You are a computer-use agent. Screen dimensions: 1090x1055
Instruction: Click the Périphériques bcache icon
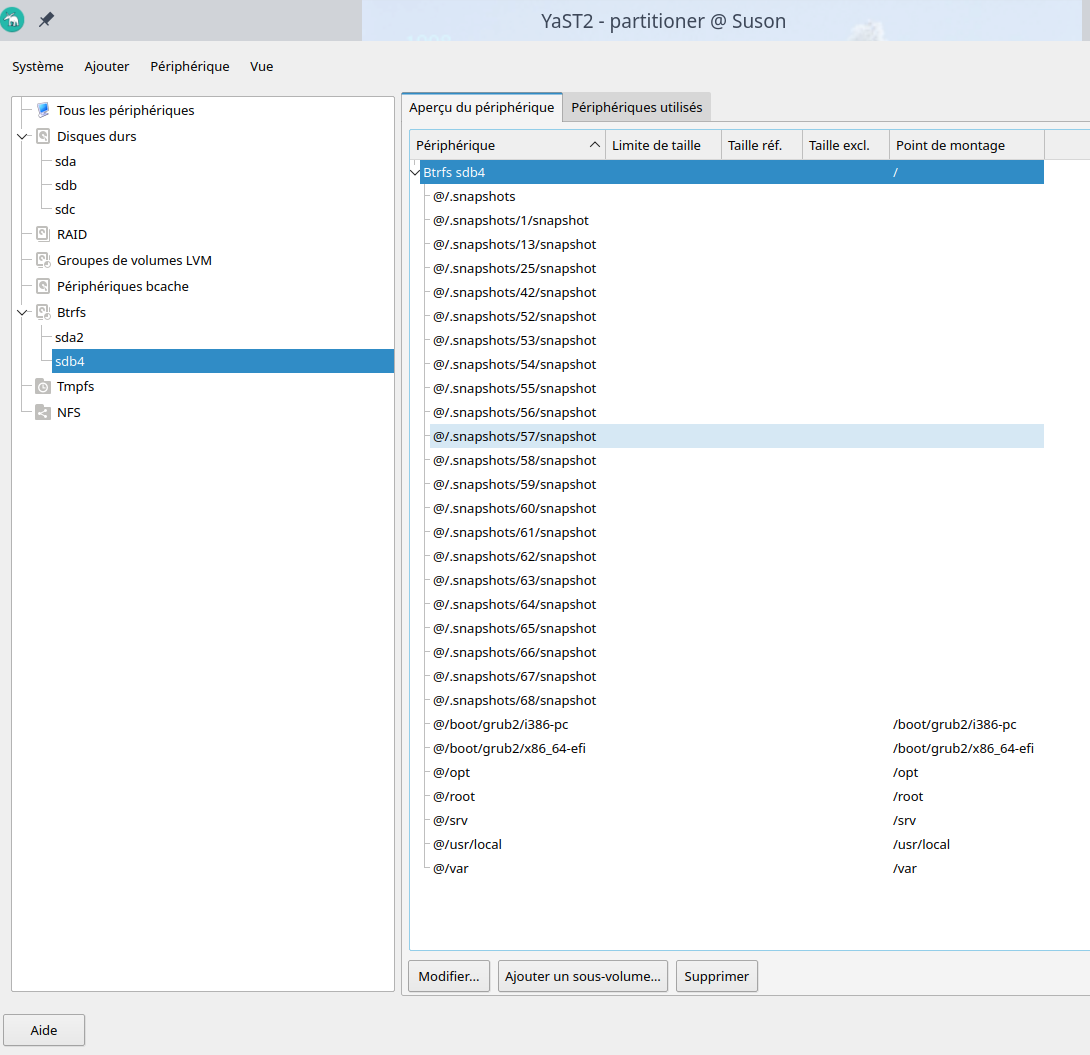click(x=43, y=286)
